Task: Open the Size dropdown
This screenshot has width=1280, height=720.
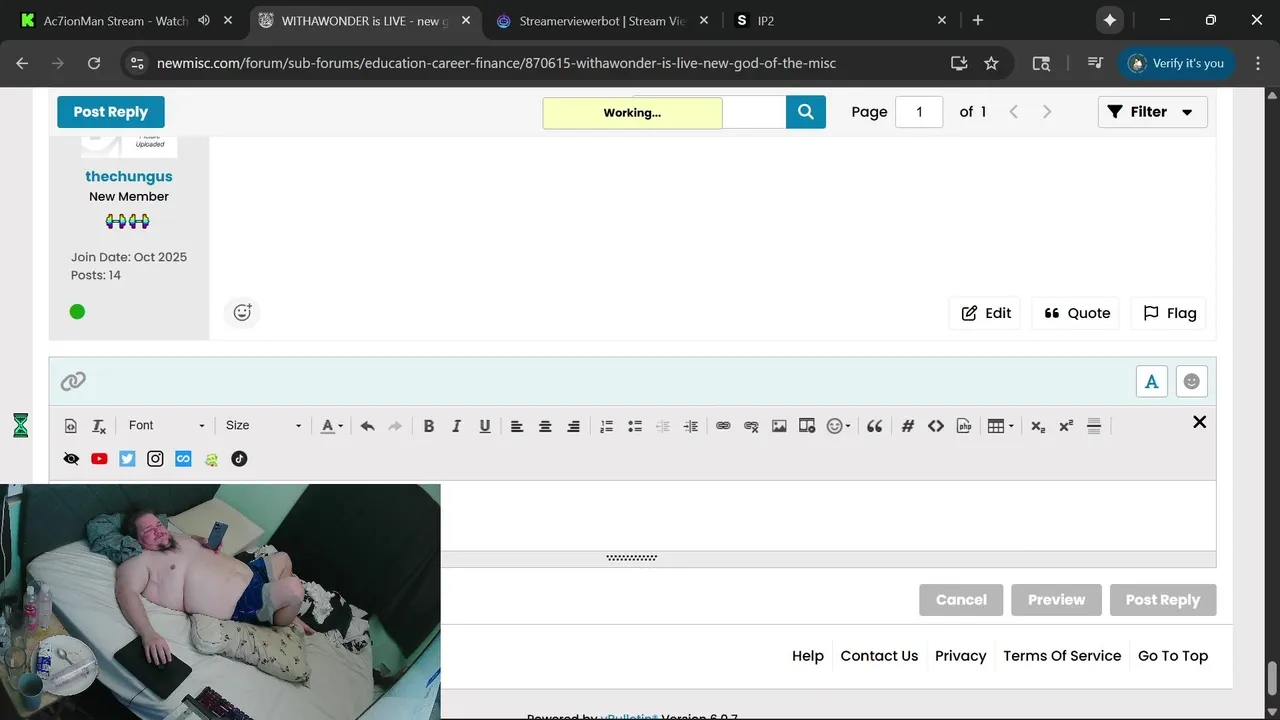Action: coord(263,426)
